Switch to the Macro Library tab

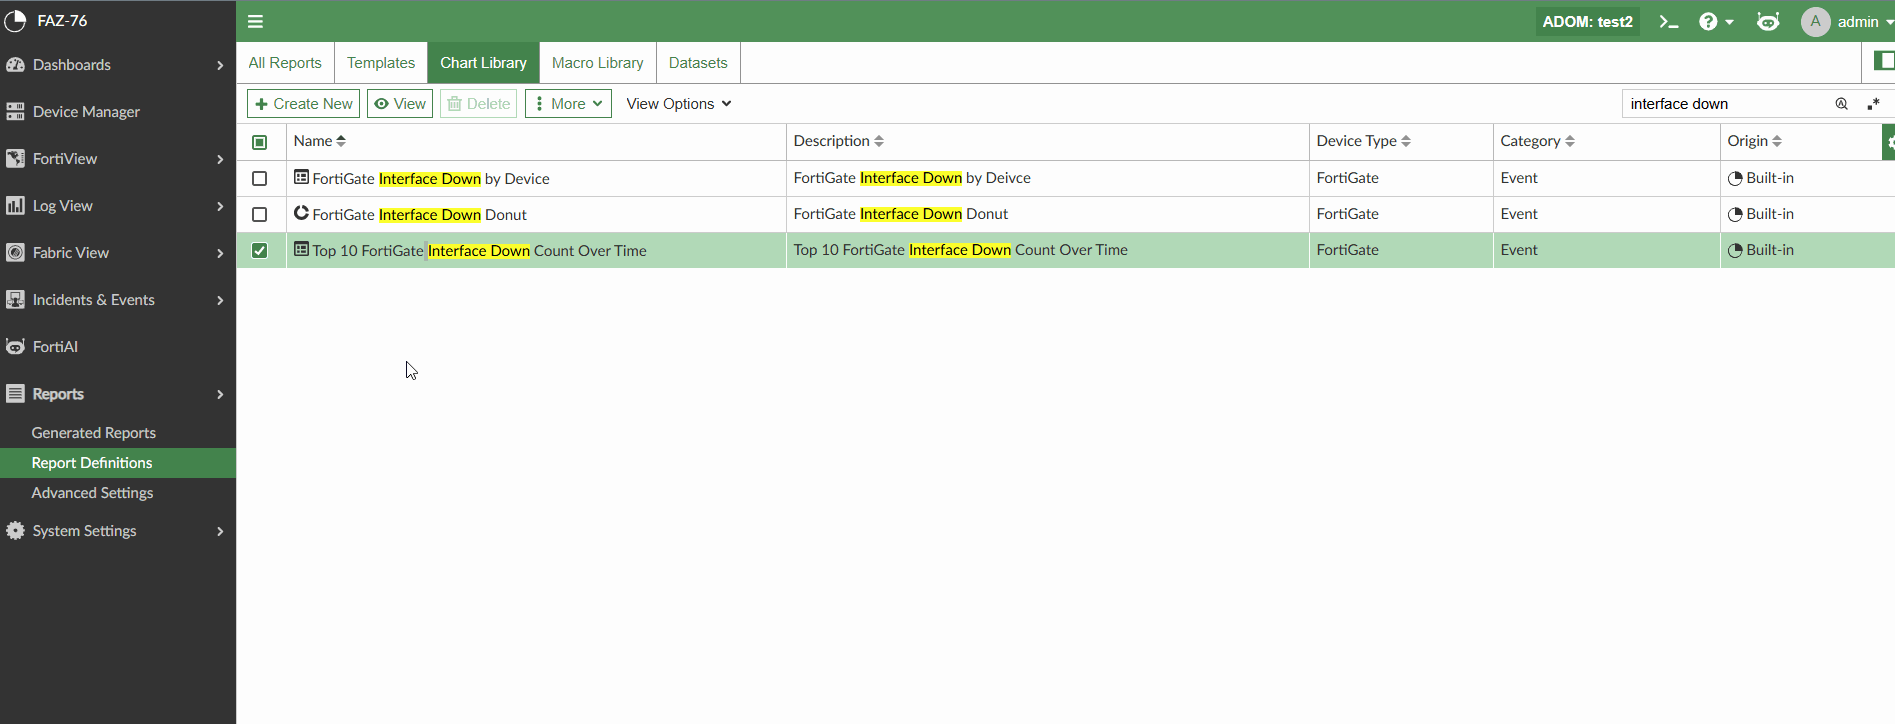(x=598, y=62)
